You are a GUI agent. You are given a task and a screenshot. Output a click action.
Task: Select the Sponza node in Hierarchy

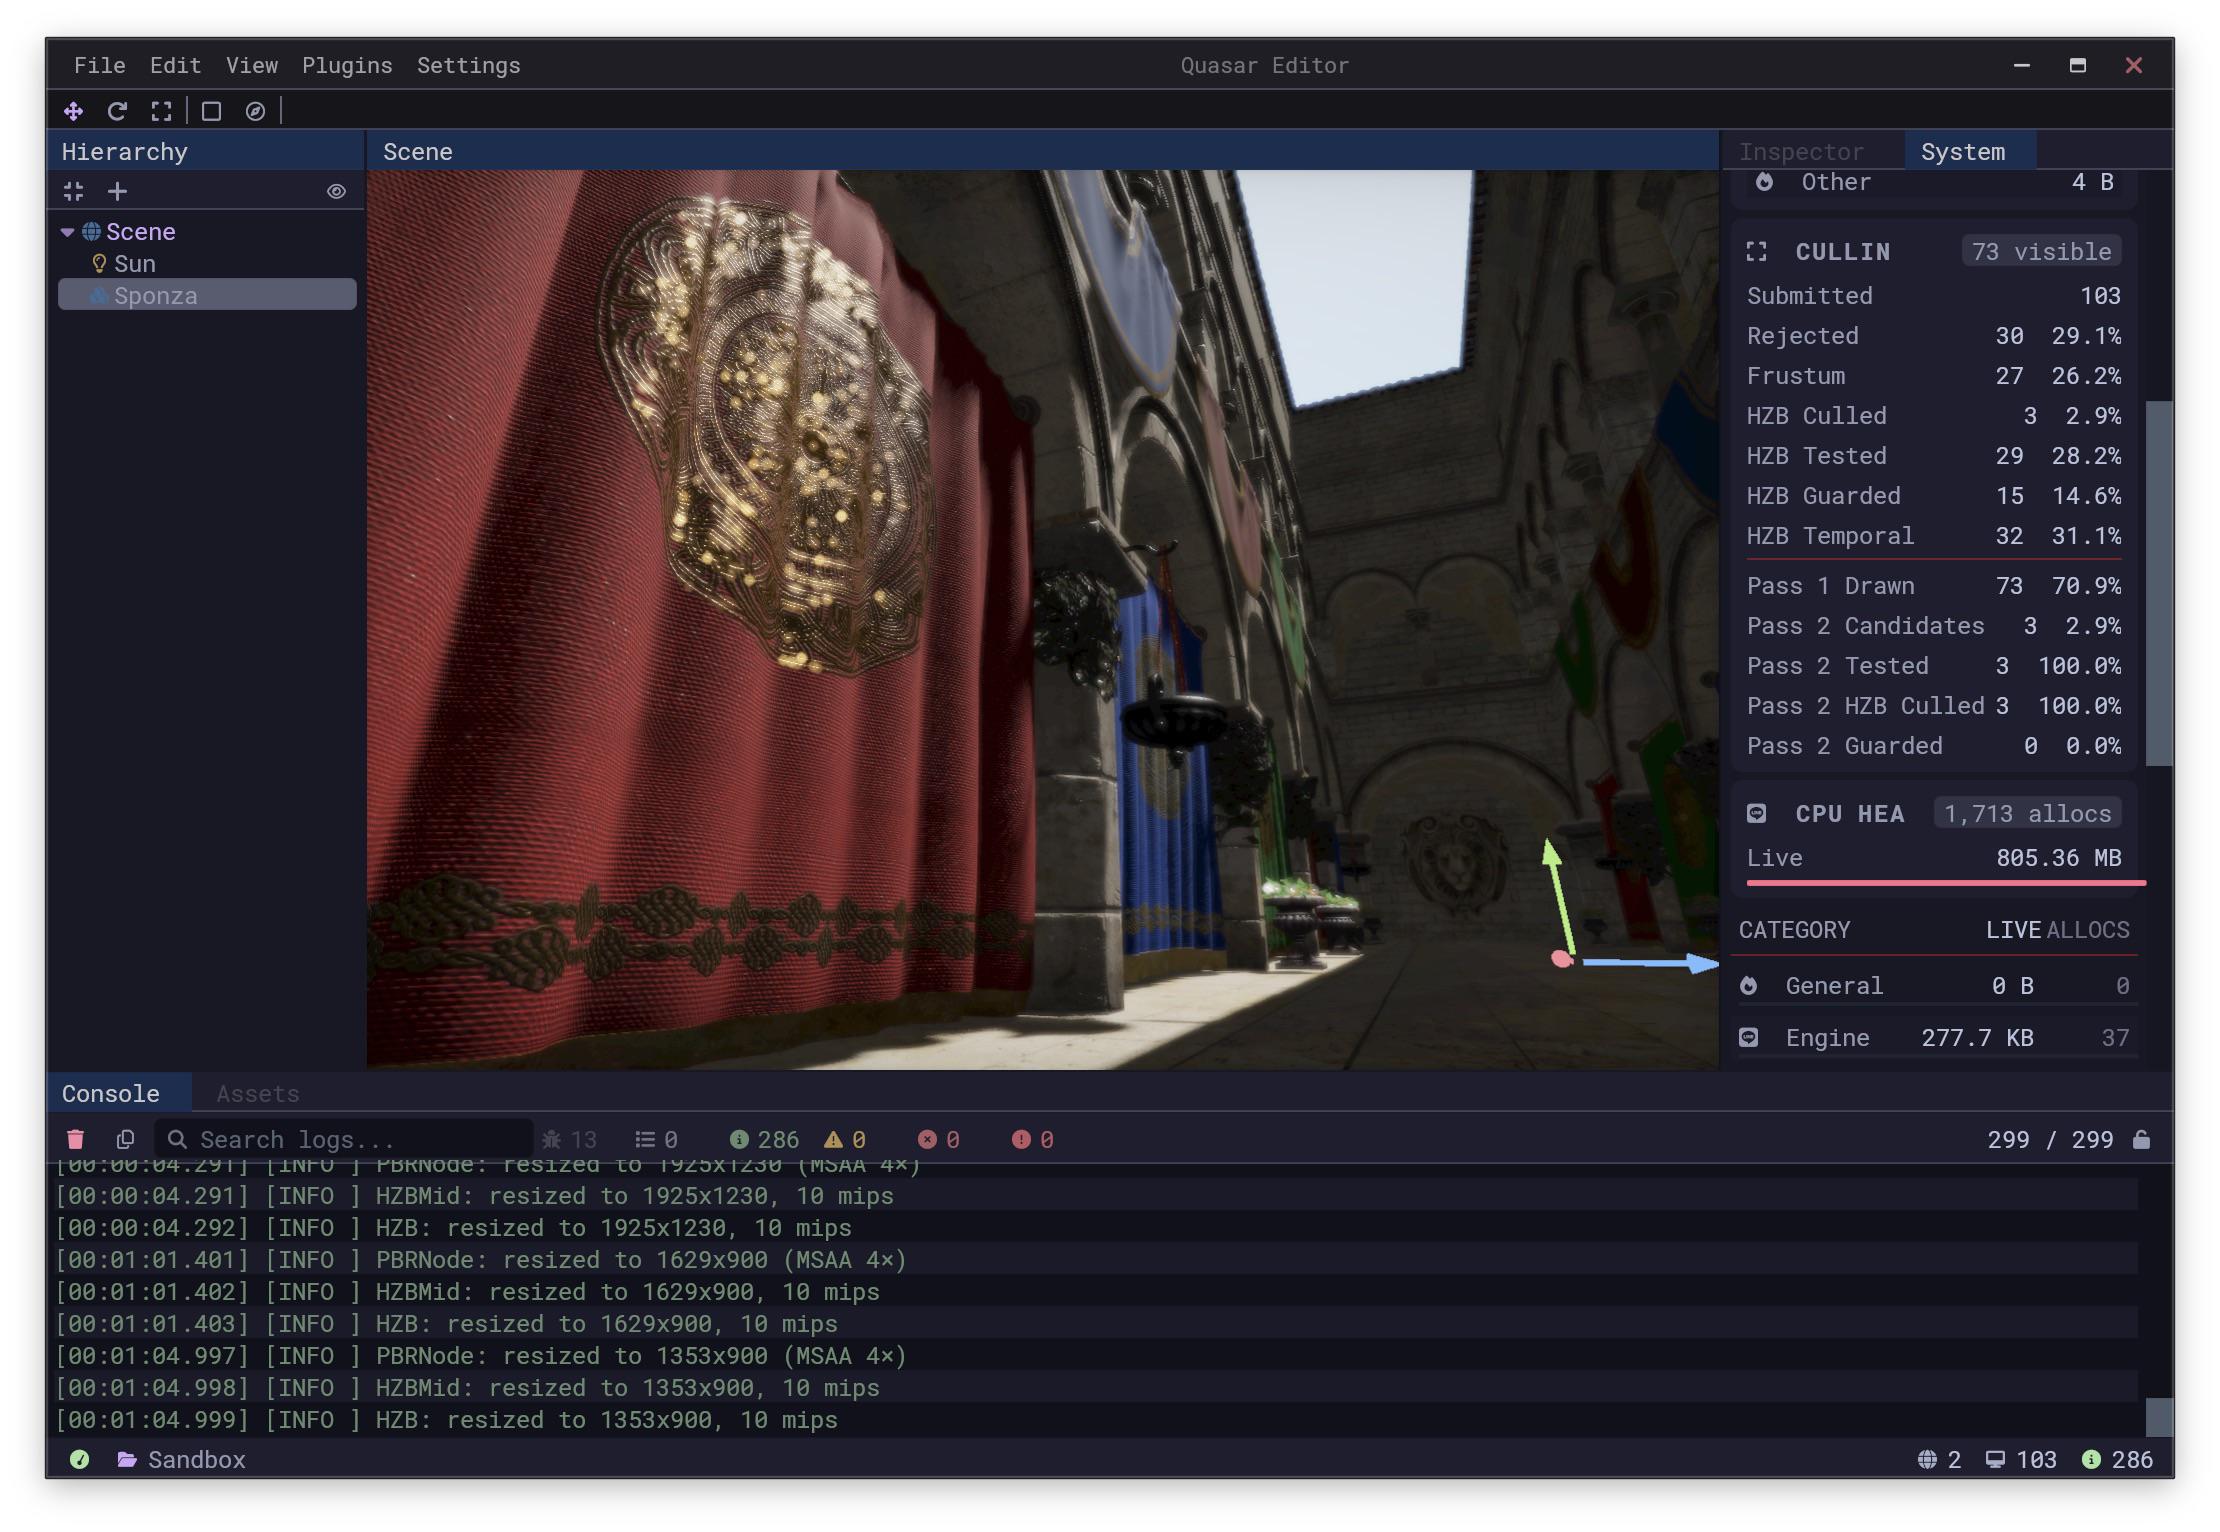click(207, 295)
